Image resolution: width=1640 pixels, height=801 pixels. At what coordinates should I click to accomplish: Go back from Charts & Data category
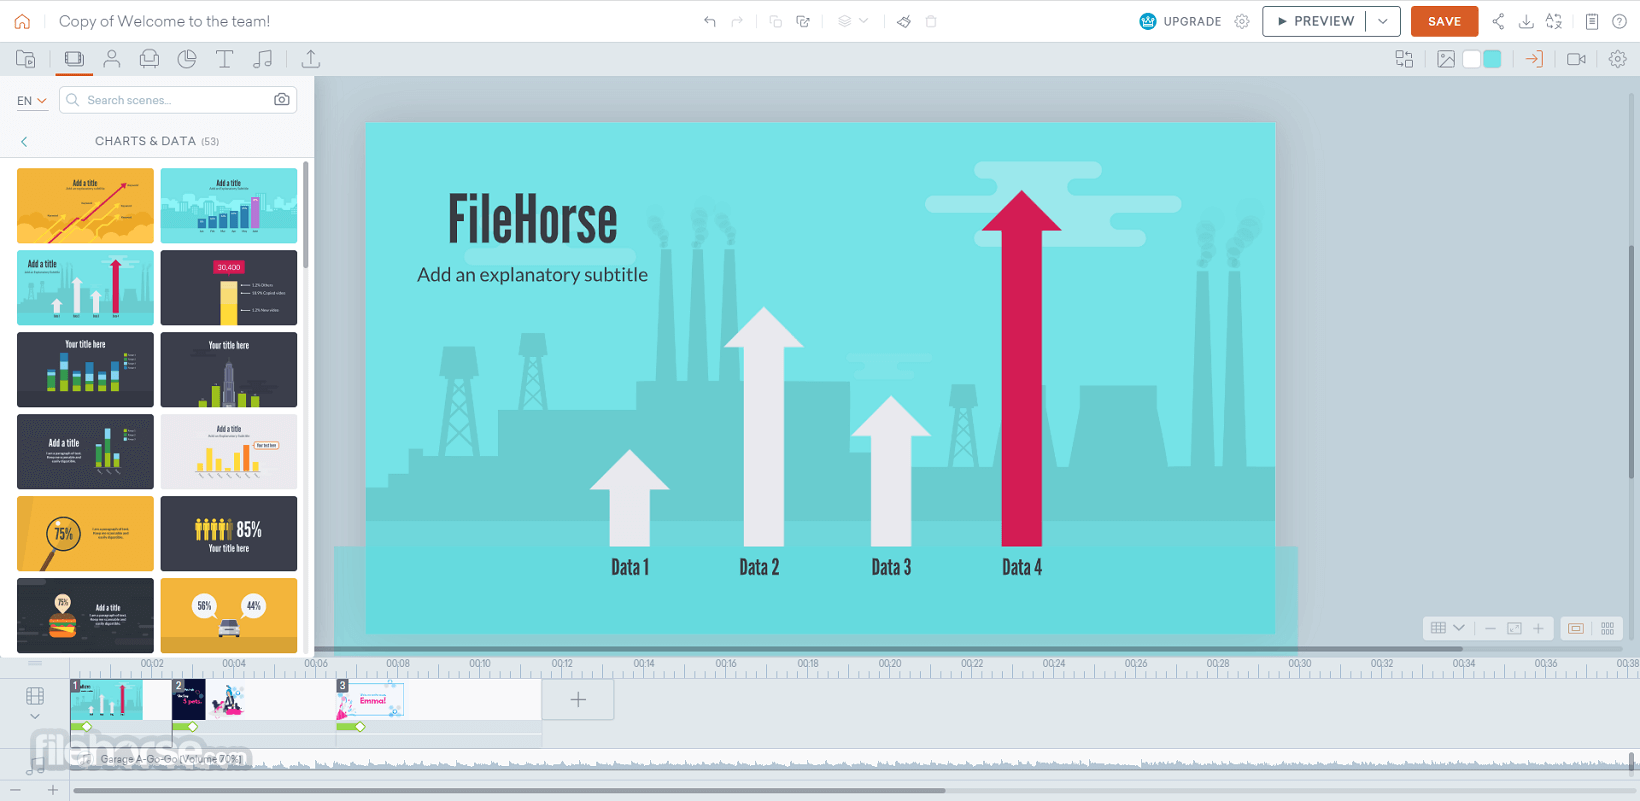click(24, 141)
